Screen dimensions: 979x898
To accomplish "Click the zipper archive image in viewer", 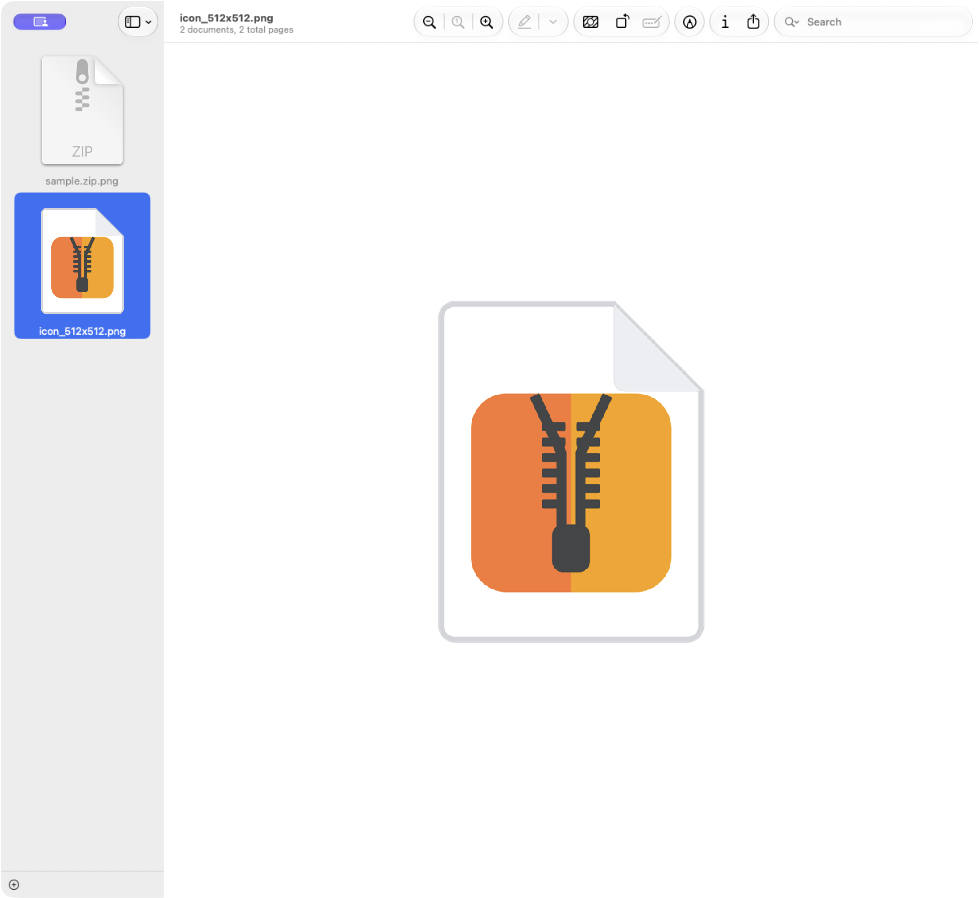I will [571, 472].
